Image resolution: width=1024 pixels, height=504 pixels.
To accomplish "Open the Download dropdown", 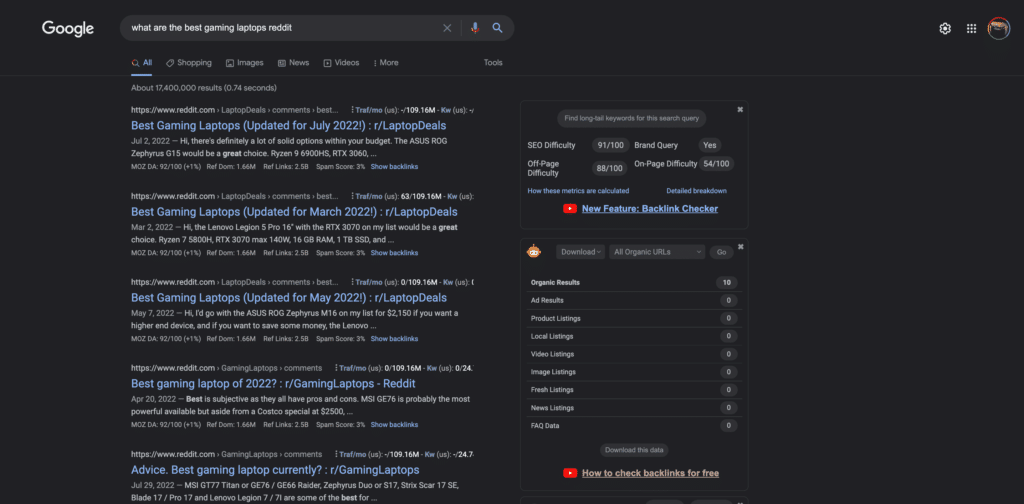I will [581, 252].
